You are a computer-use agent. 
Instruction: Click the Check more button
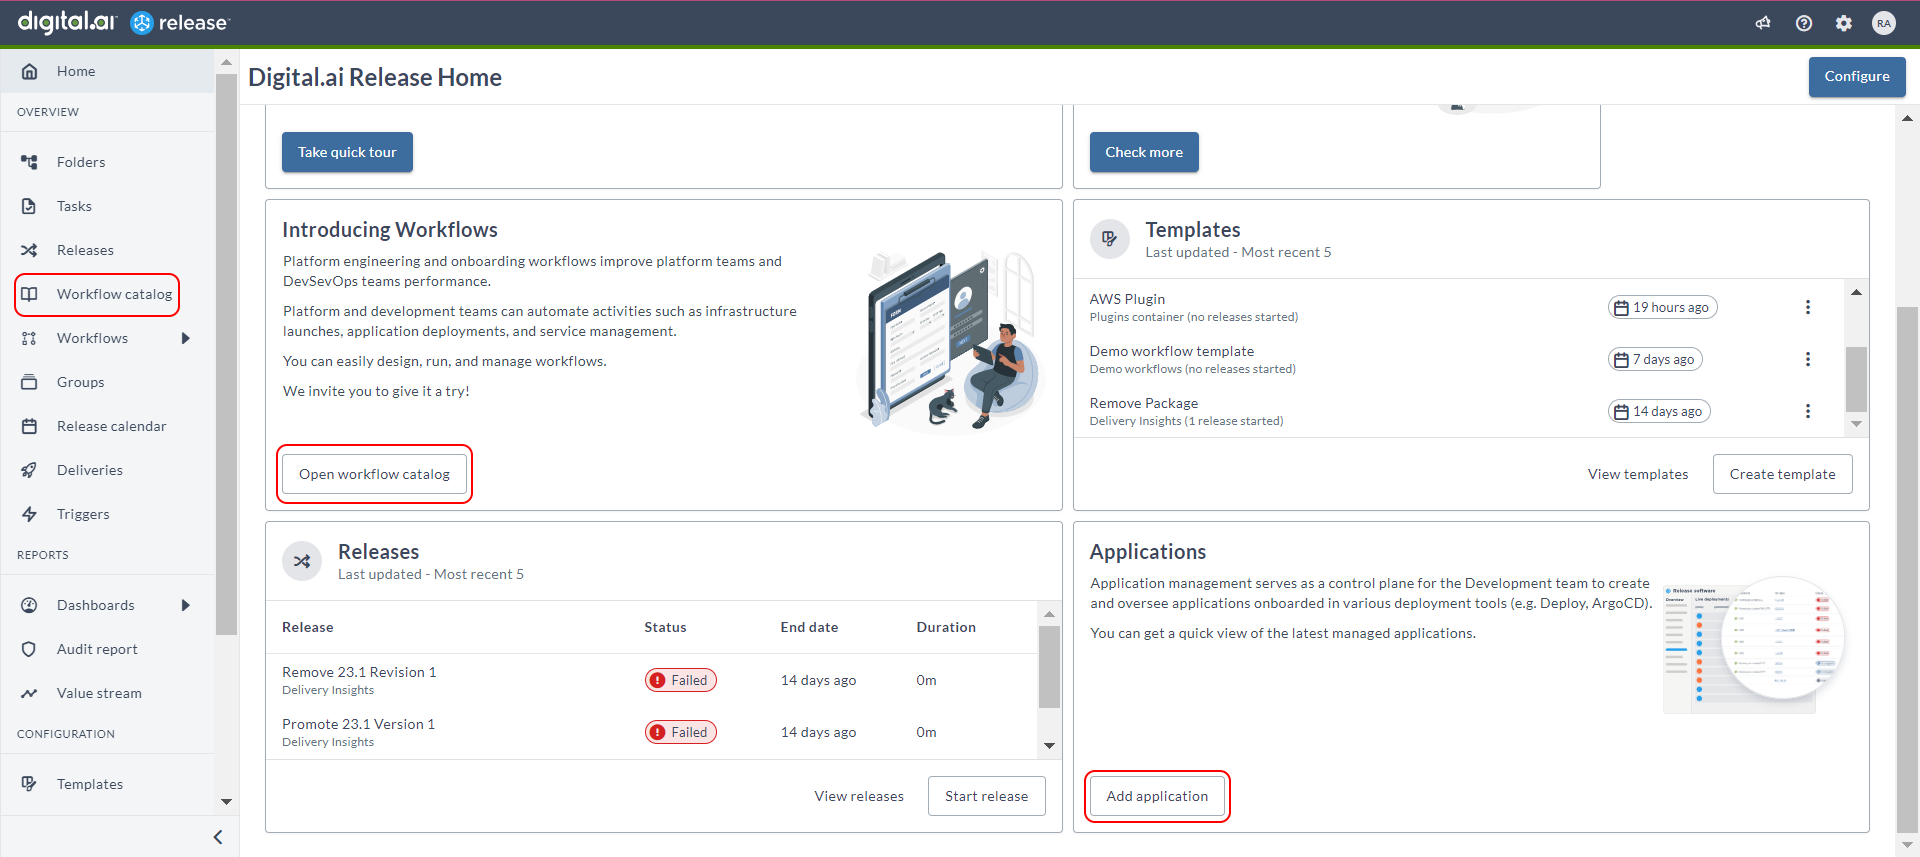(x=1144, y=152)
